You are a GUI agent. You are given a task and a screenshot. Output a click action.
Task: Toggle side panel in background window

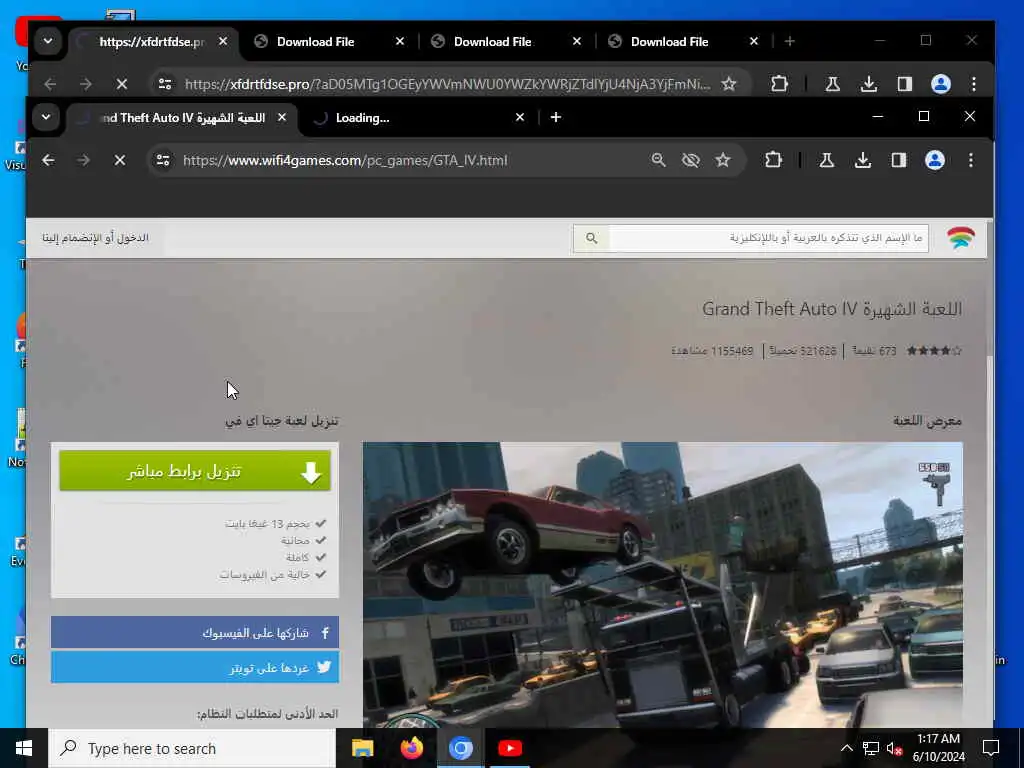(x=904, y=84)
